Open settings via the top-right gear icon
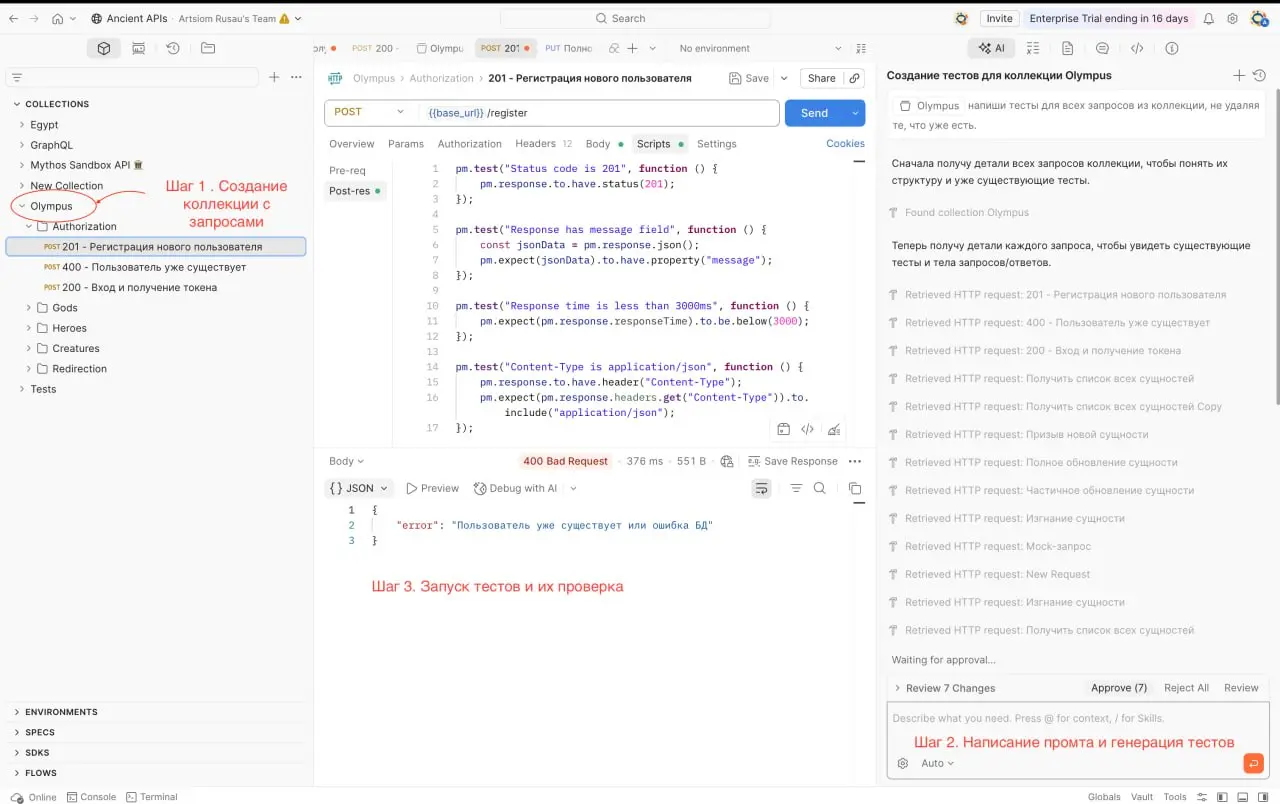This screenshot has height=804, width=1280. [1232, 18]
